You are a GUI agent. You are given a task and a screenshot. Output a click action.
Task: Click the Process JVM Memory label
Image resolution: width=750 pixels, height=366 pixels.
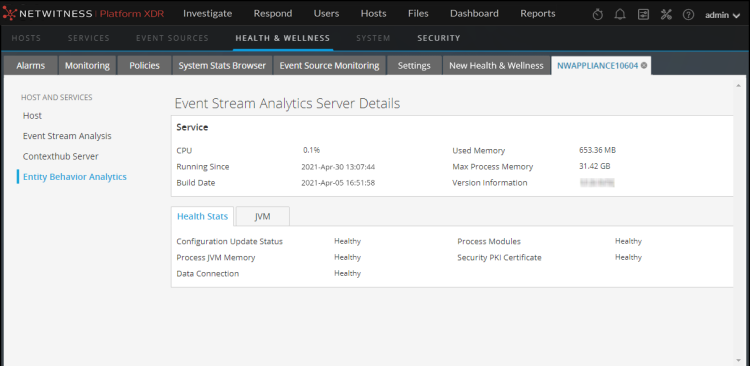(216, 257)
